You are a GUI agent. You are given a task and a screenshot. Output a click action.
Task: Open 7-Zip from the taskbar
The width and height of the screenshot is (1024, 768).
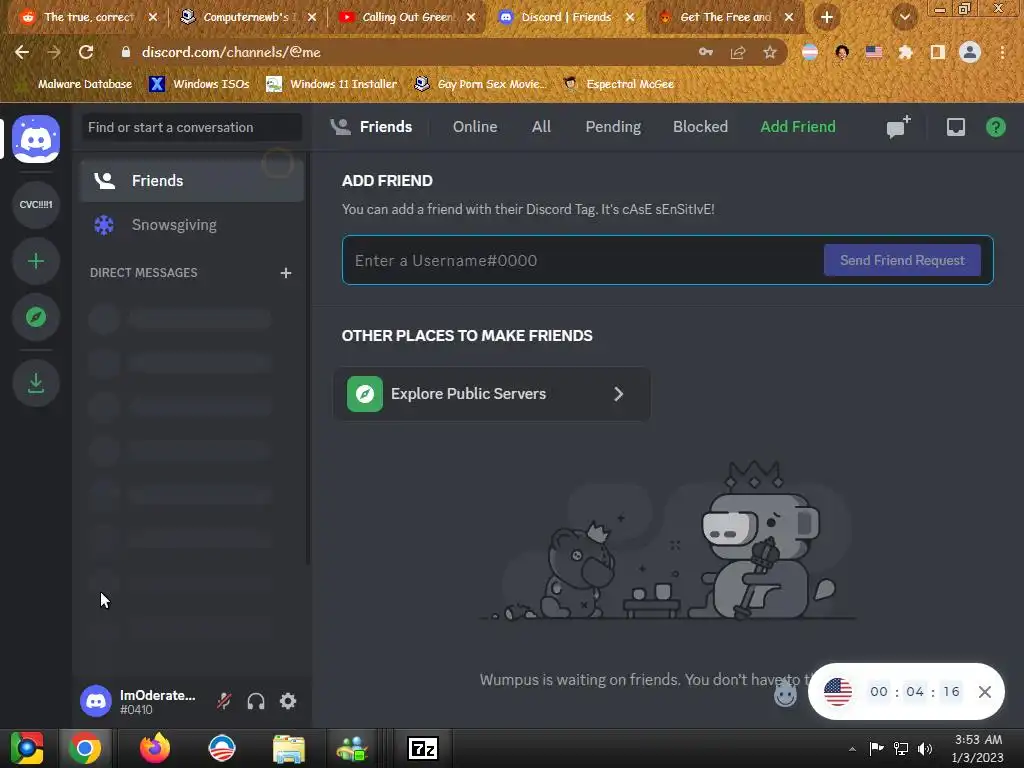[423, 748]
